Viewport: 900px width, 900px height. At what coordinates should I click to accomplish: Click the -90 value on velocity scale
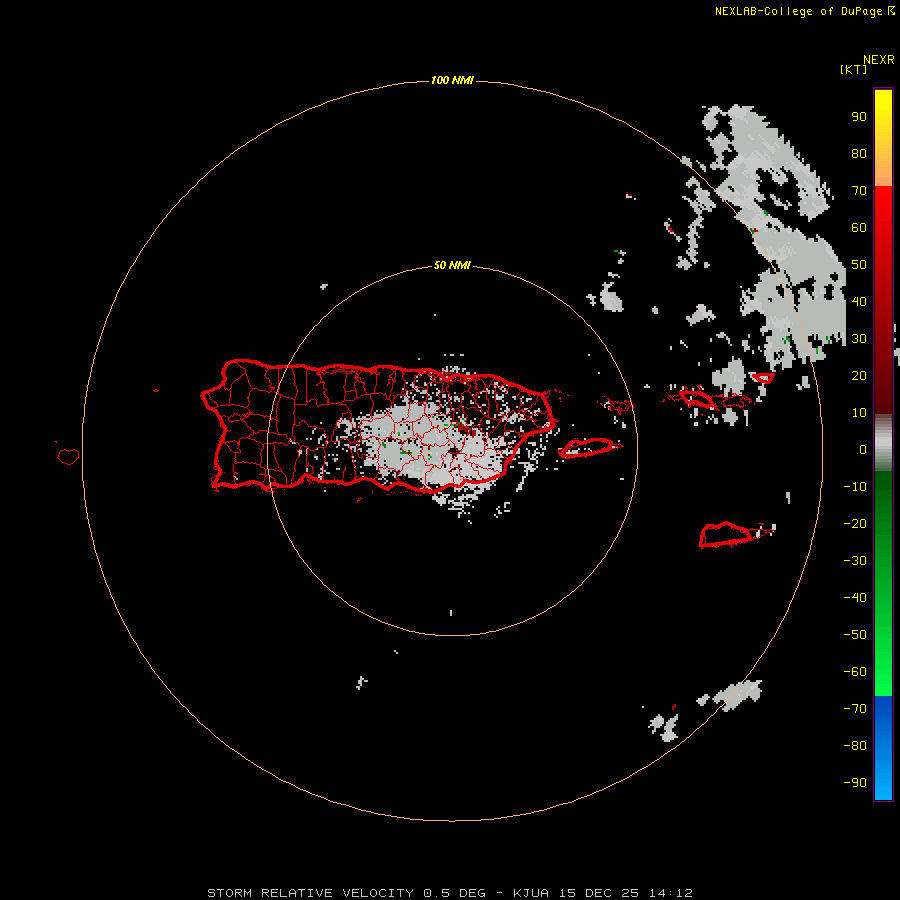855,782
